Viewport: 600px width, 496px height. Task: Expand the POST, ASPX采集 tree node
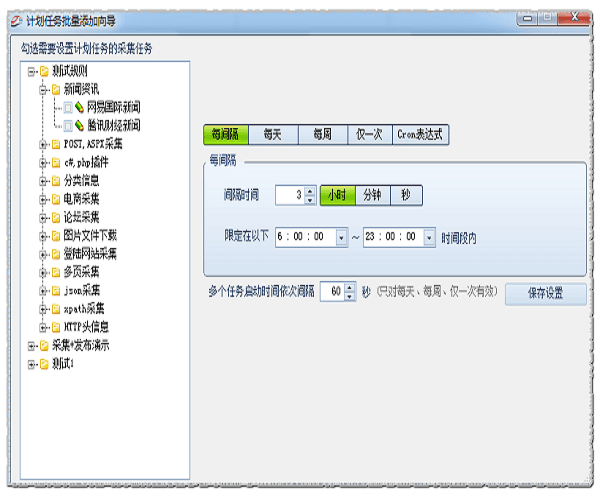pos(43,144)
